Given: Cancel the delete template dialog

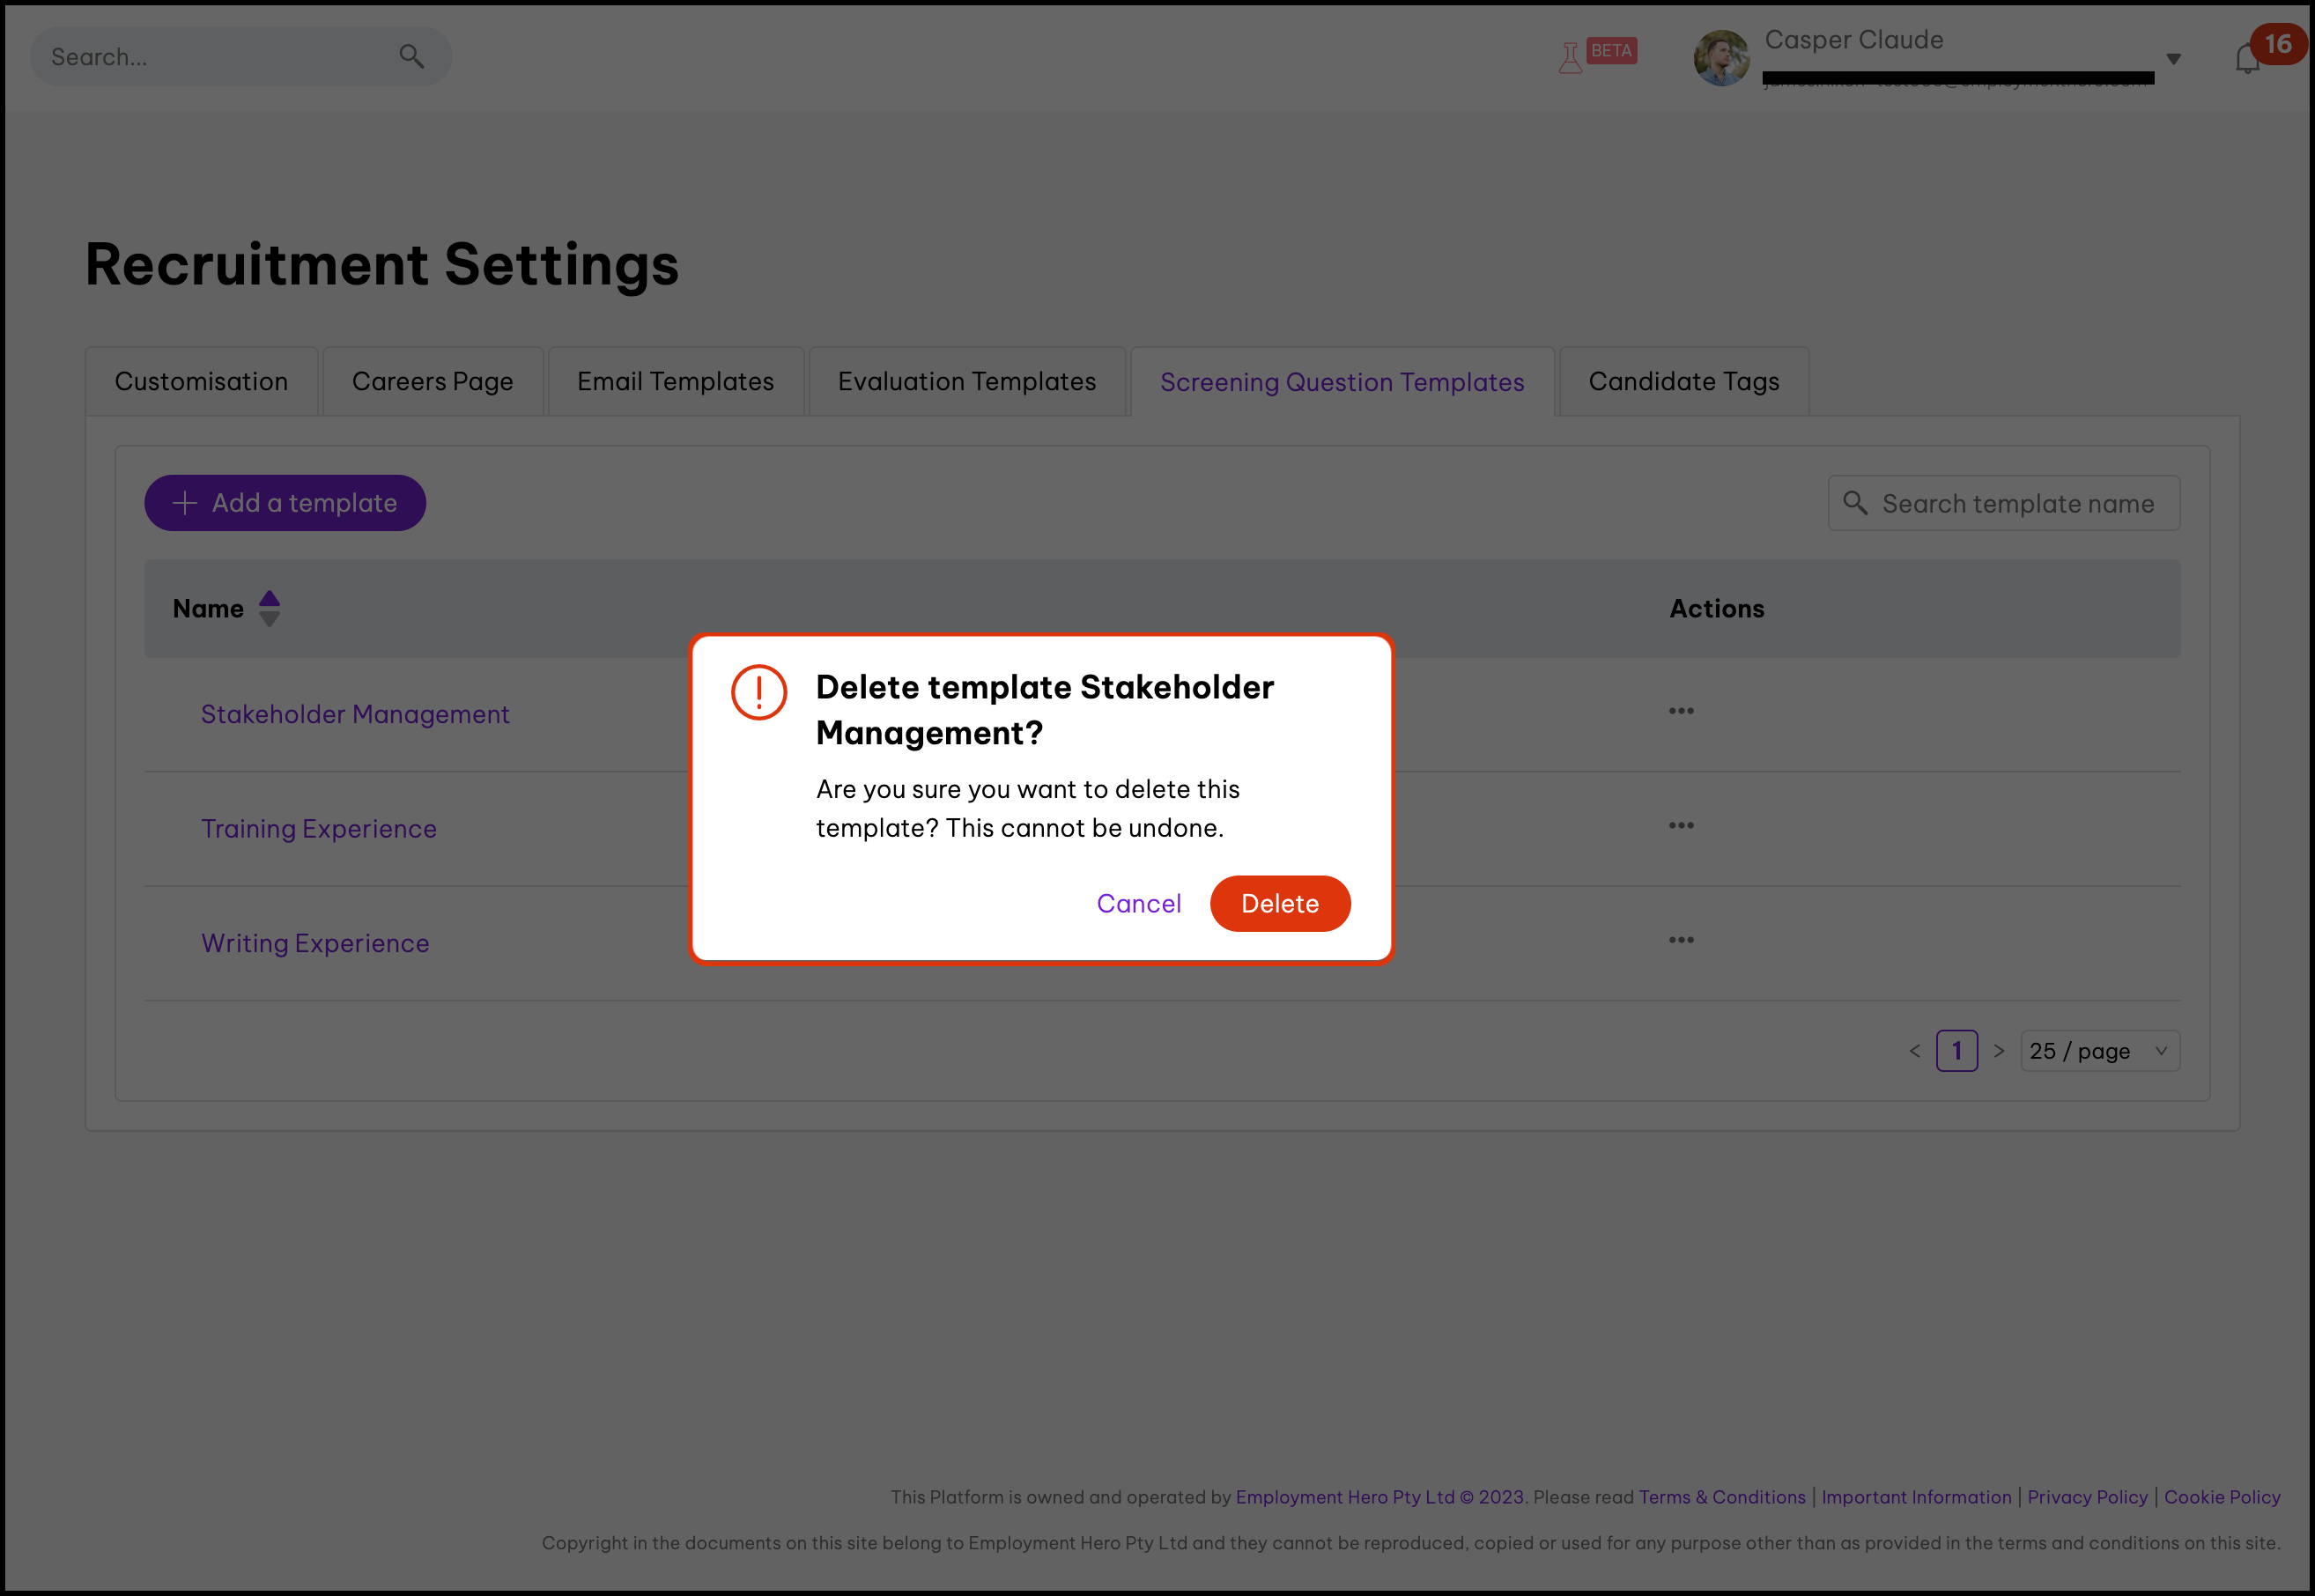Looking at the screenshot, I should click(x=1138, y=903).
